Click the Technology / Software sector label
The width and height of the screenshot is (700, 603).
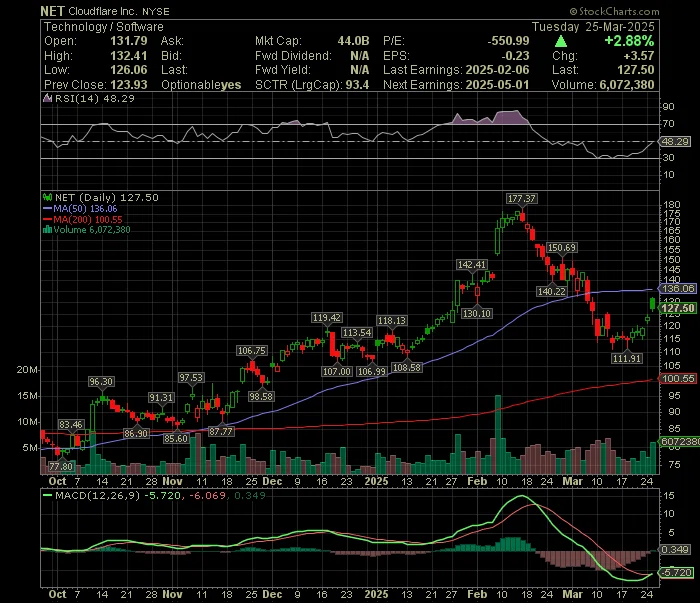(104, 27)
